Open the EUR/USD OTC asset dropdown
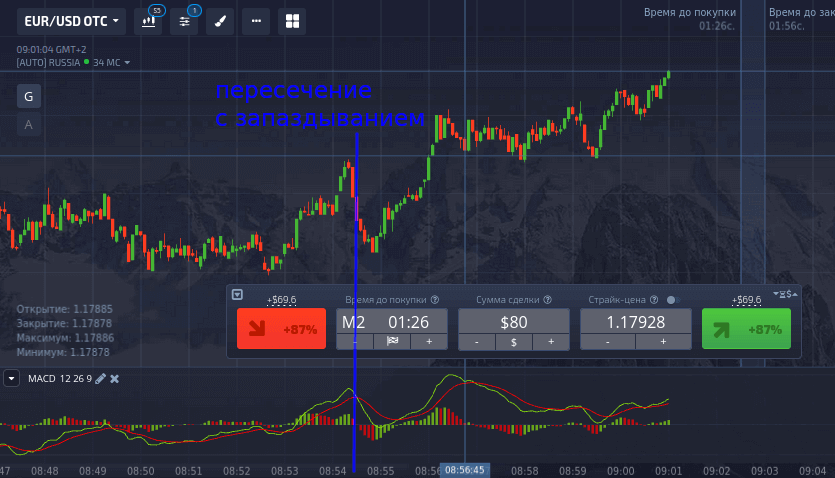The image size is (835, 478). tap(74, 21)
